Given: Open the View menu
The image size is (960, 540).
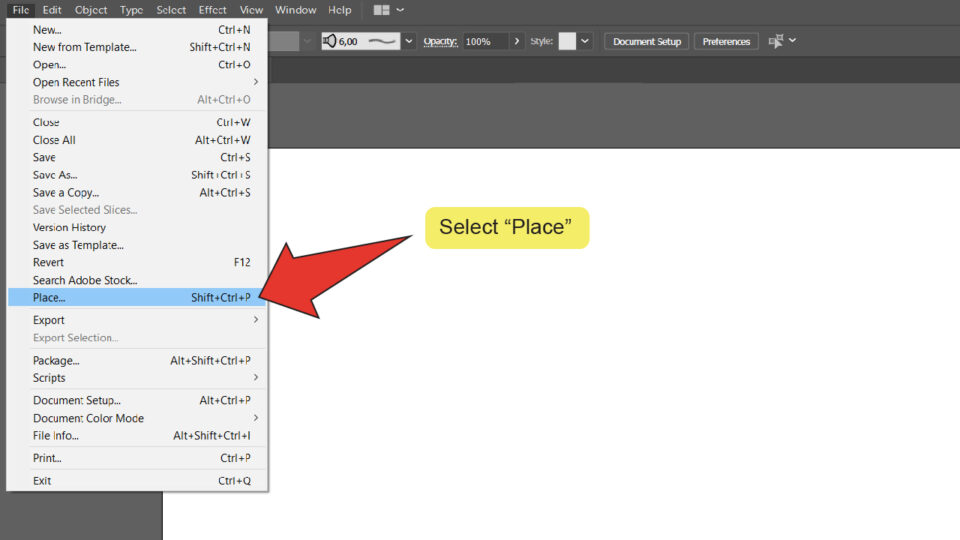Looking at the screenshot, I should [251, 10].
